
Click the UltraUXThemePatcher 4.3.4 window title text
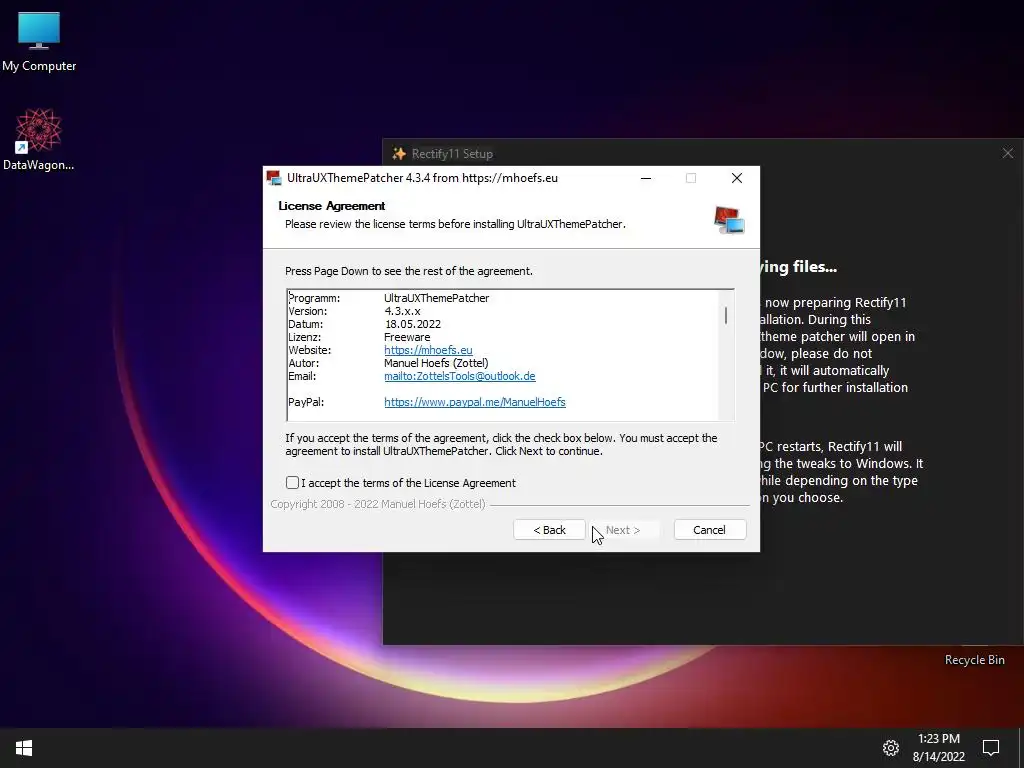tap(423, 178)
